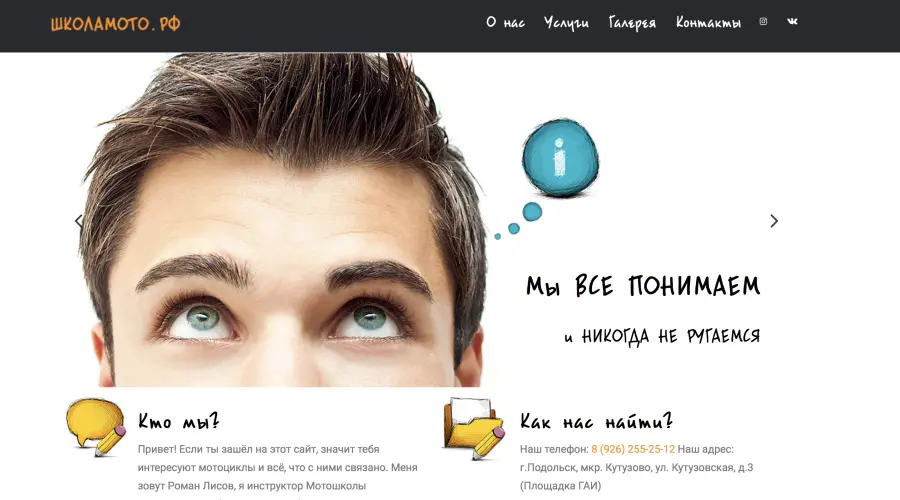Advance to next slide with right arrow
Viewport: 900px width, 500px height.
[x=773, y=221]
